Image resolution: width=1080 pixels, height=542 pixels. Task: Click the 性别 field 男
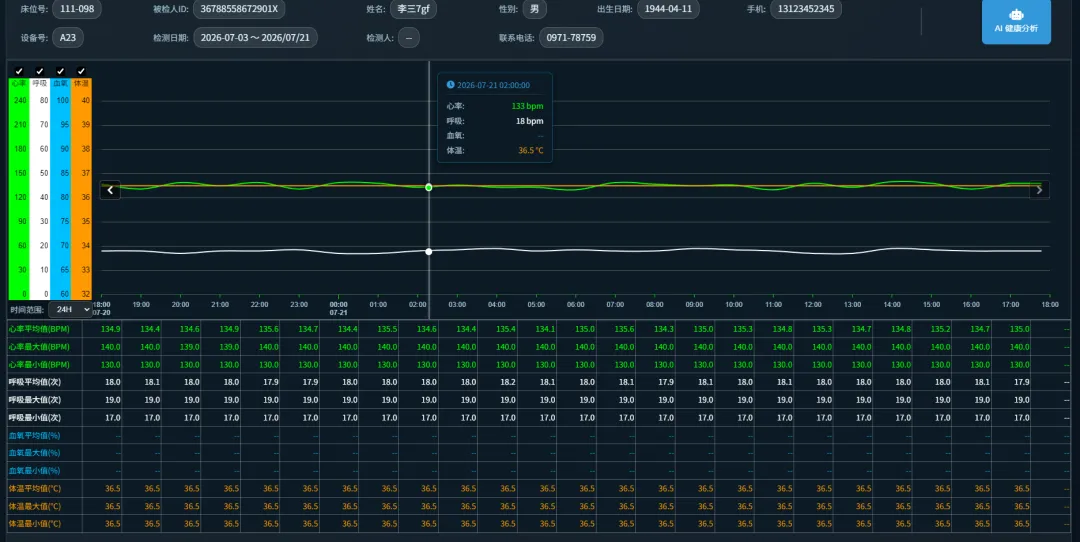(x=534, y=9)
